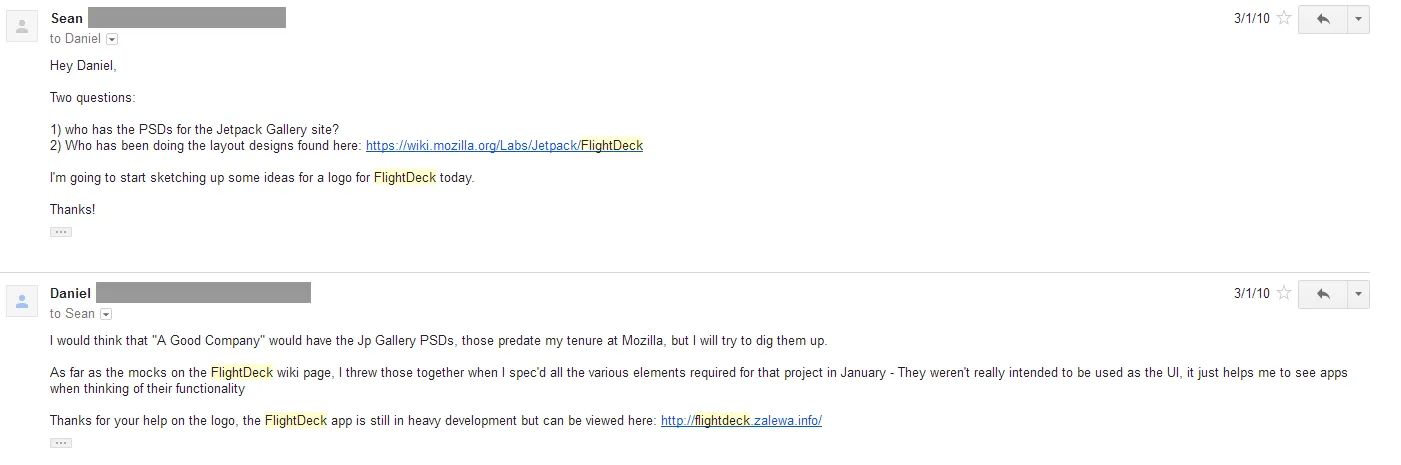Star Daniel's 3/1/10 message
The height and width of the screenshot is (465, 1401).
(x=1284, y=294)
